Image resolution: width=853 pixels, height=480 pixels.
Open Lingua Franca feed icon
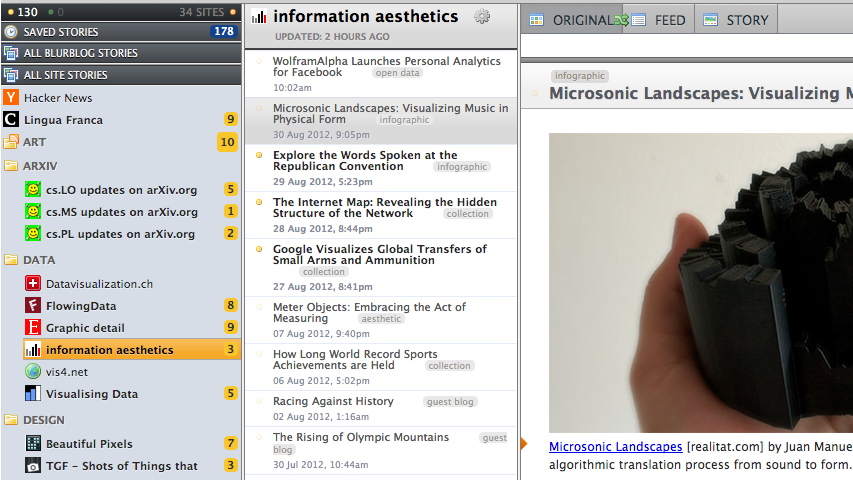click(x=11, y=120)
